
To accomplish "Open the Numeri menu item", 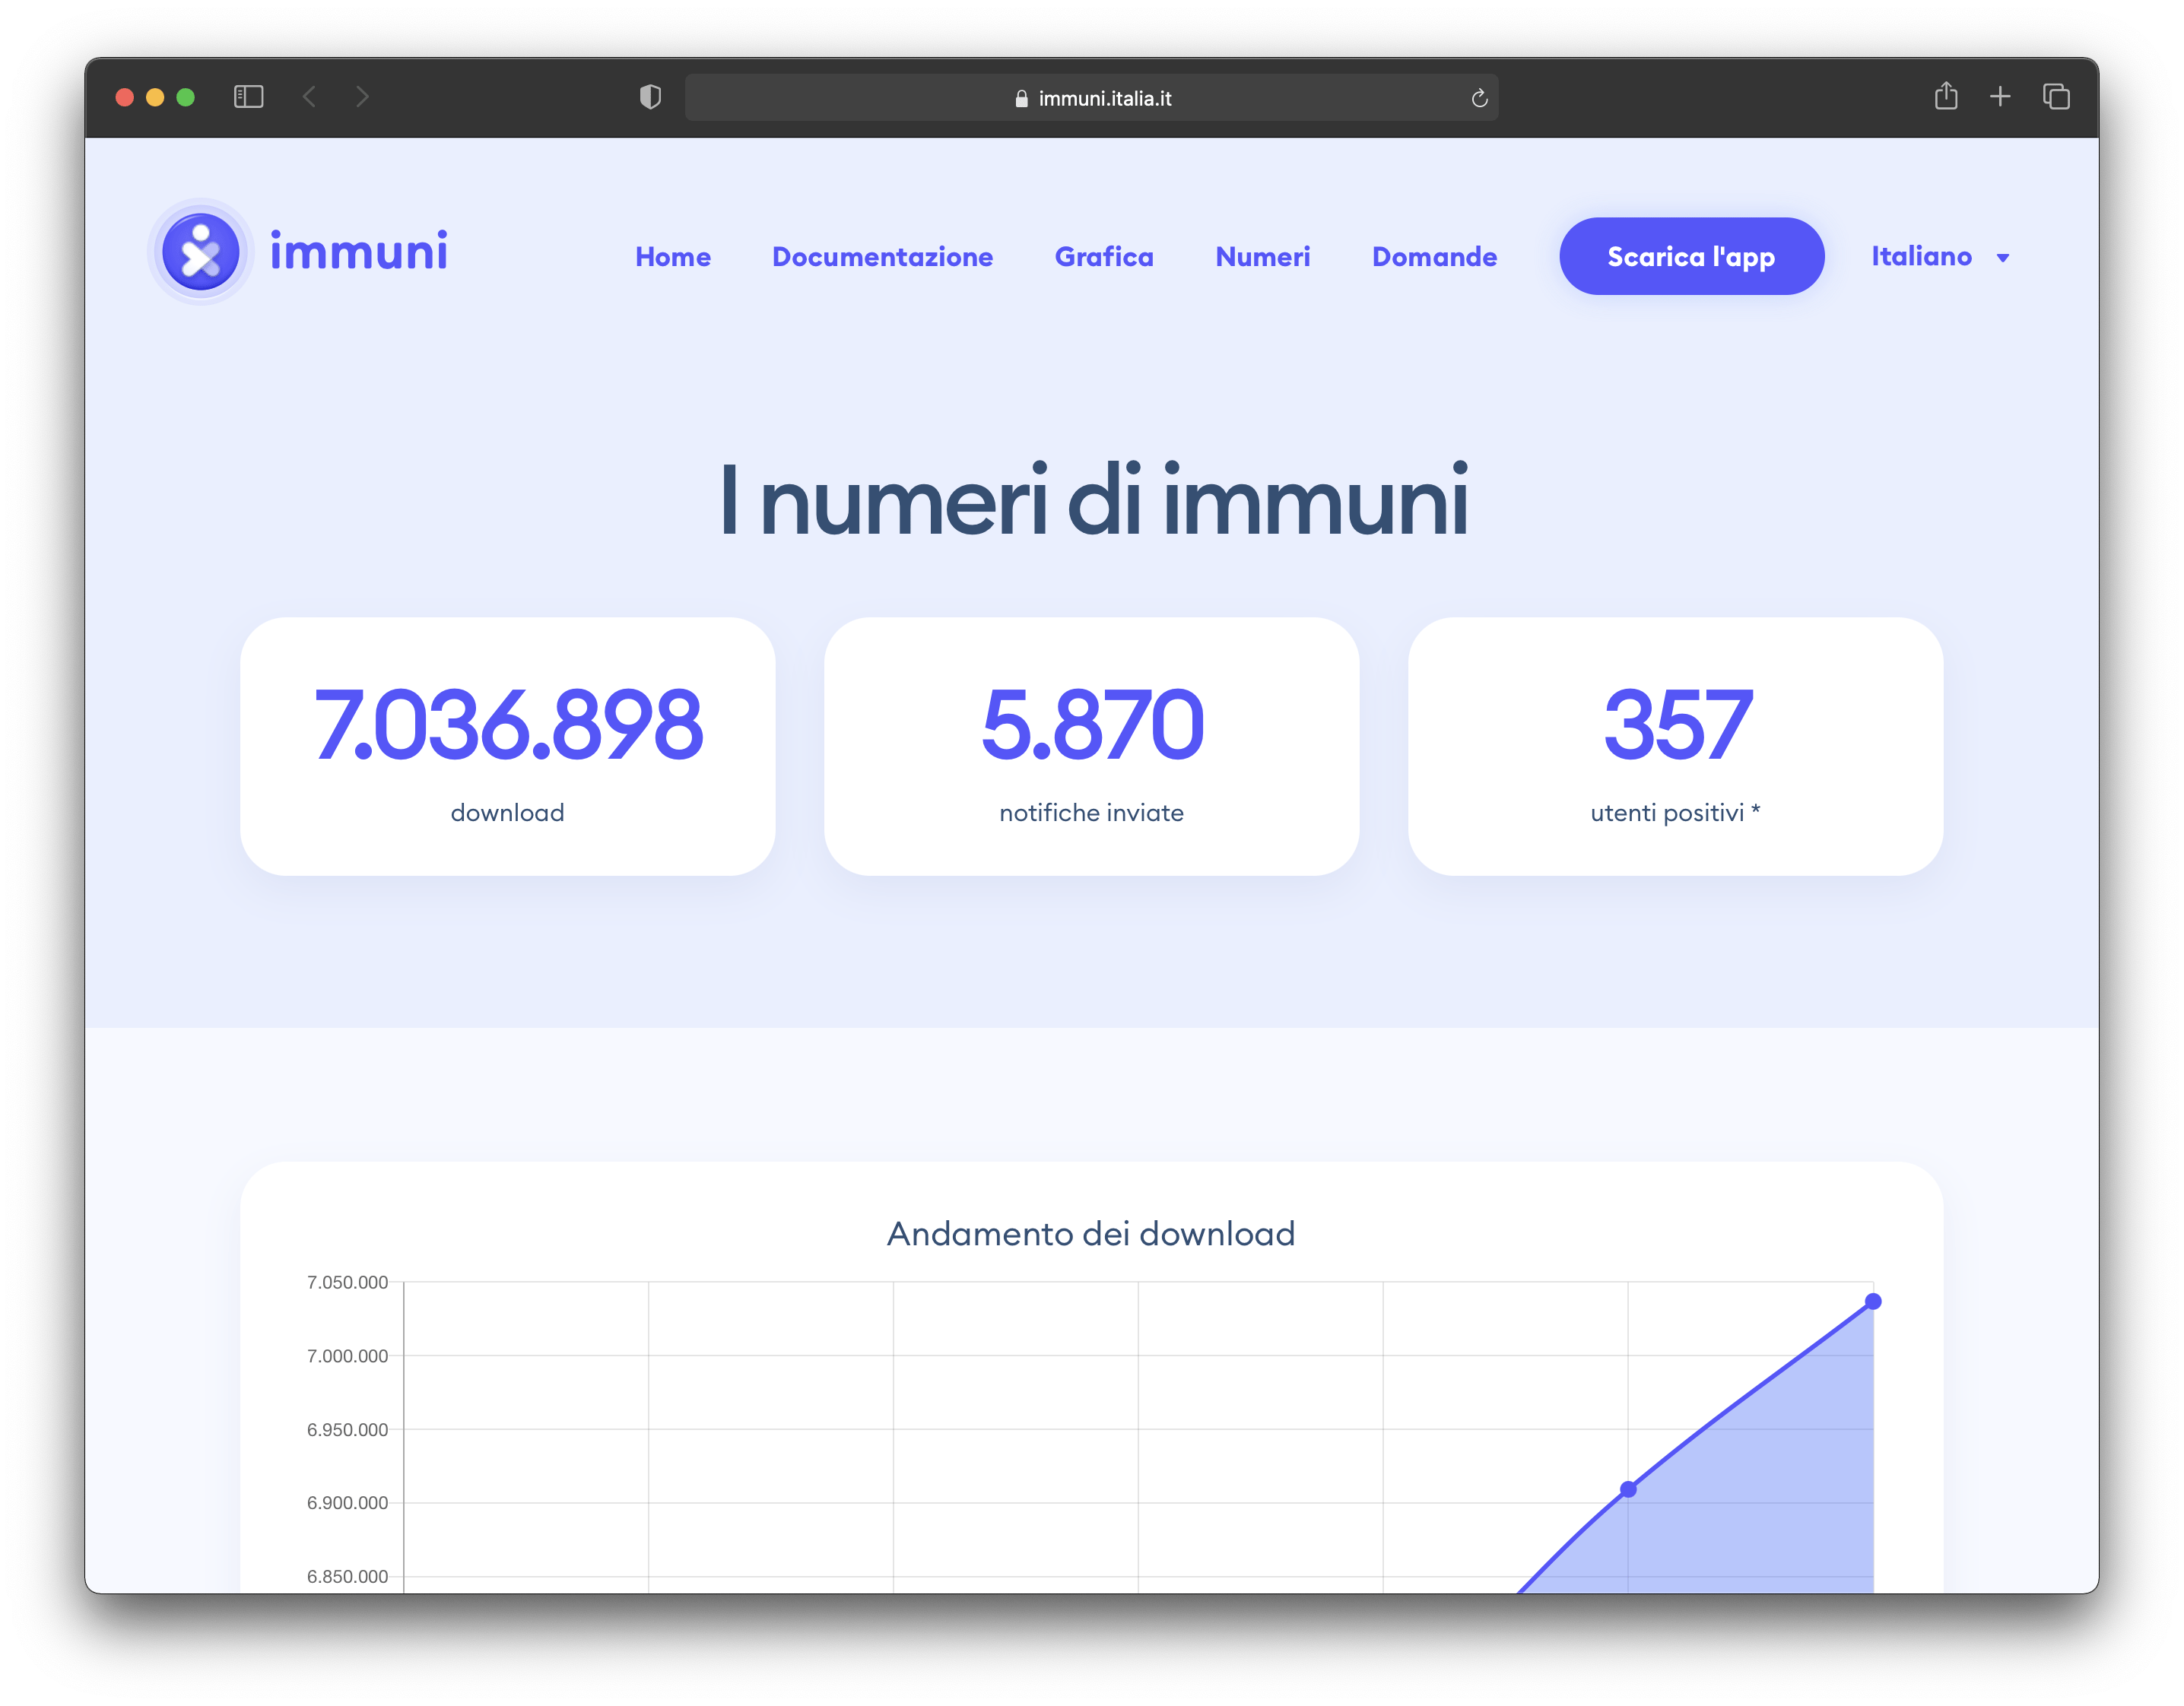I will 1262,257.
